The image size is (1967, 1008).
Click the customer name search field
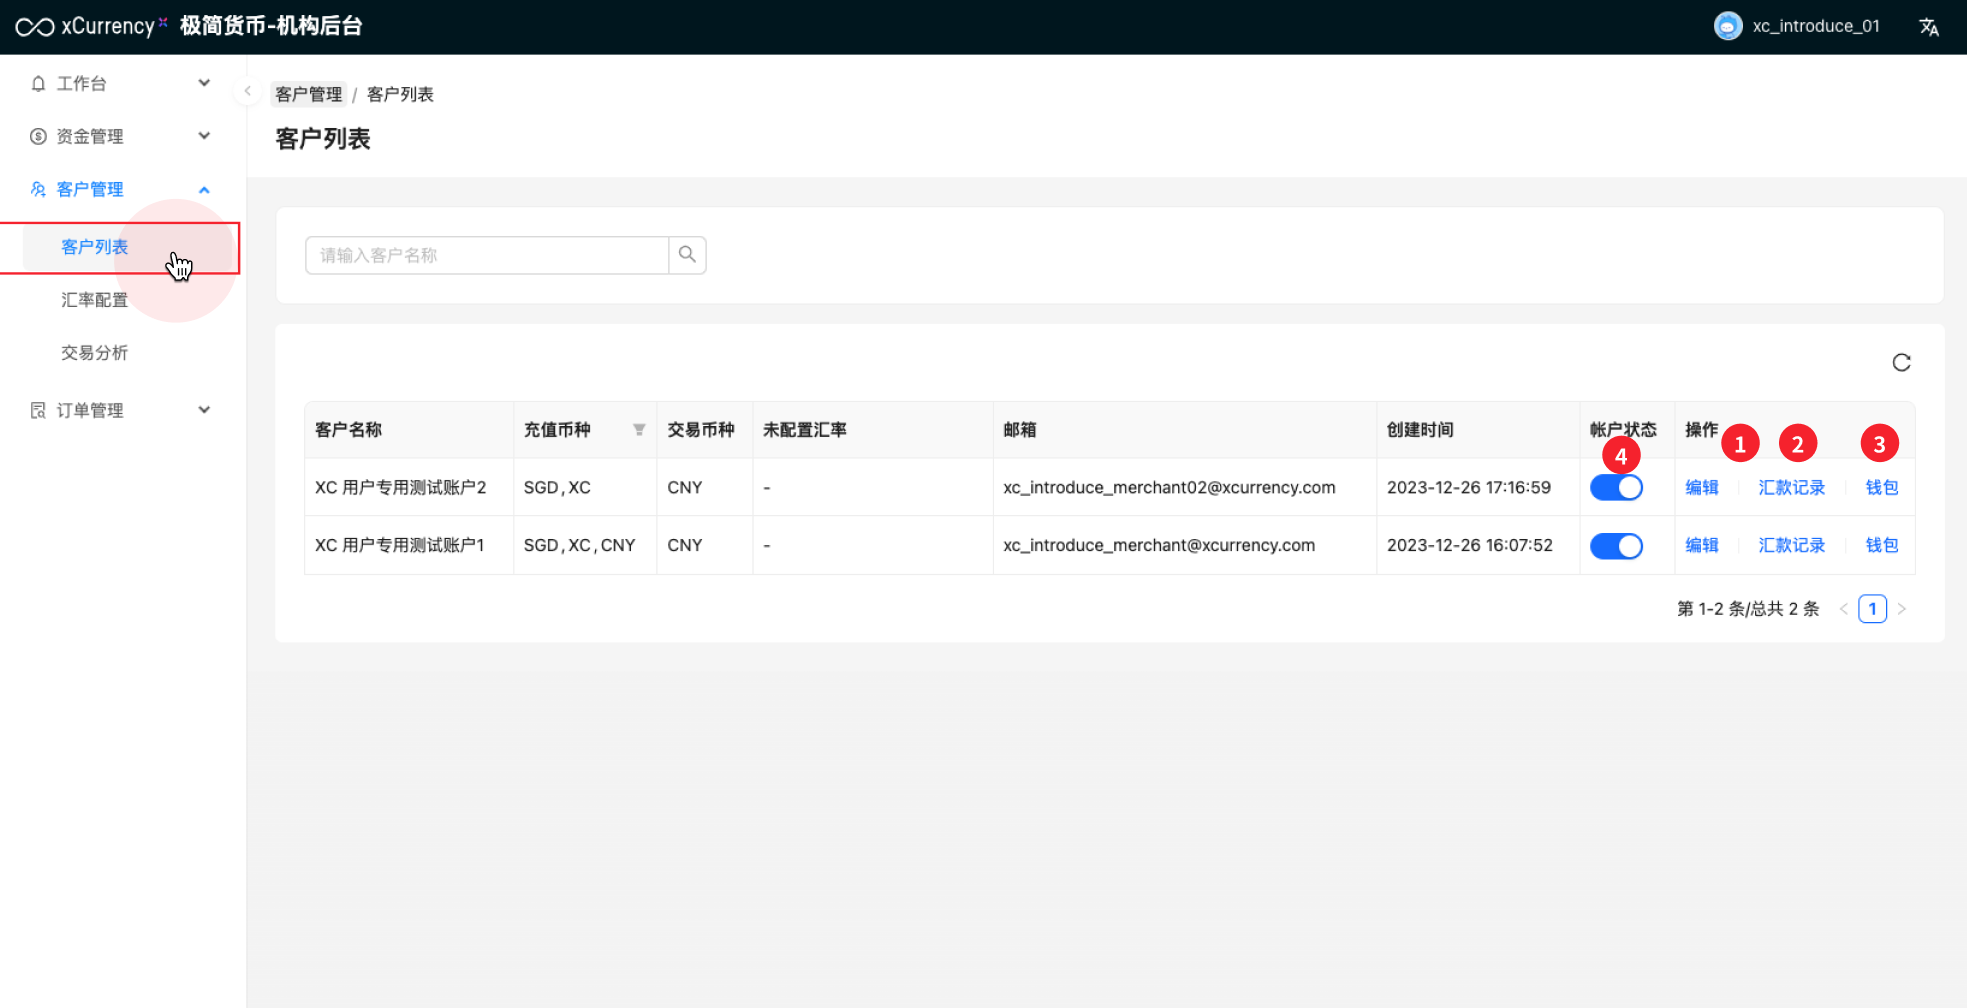click(x=486, y=255)
